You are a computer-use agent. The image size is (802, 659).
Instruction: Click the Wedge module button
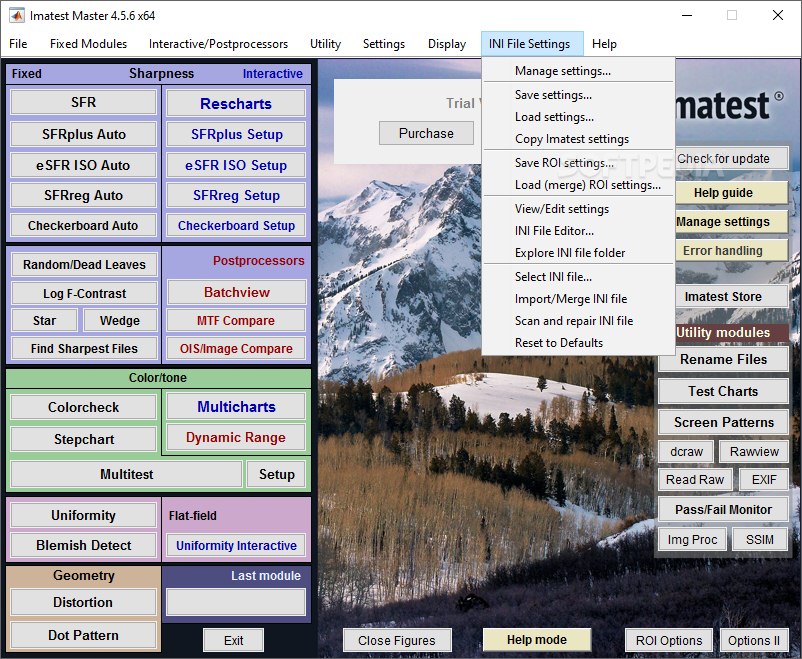(120, 321)
